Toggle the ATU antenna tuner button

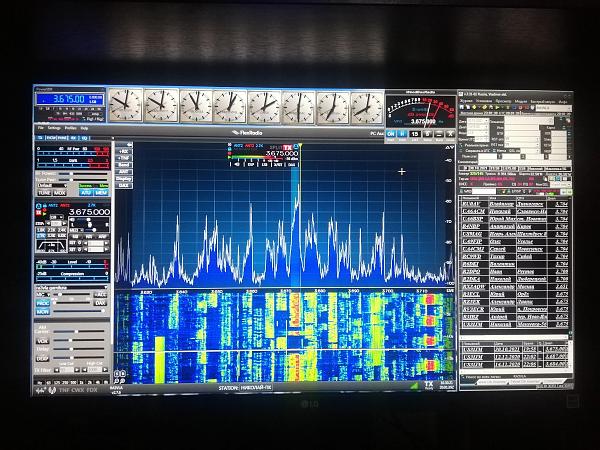[86, 192]
